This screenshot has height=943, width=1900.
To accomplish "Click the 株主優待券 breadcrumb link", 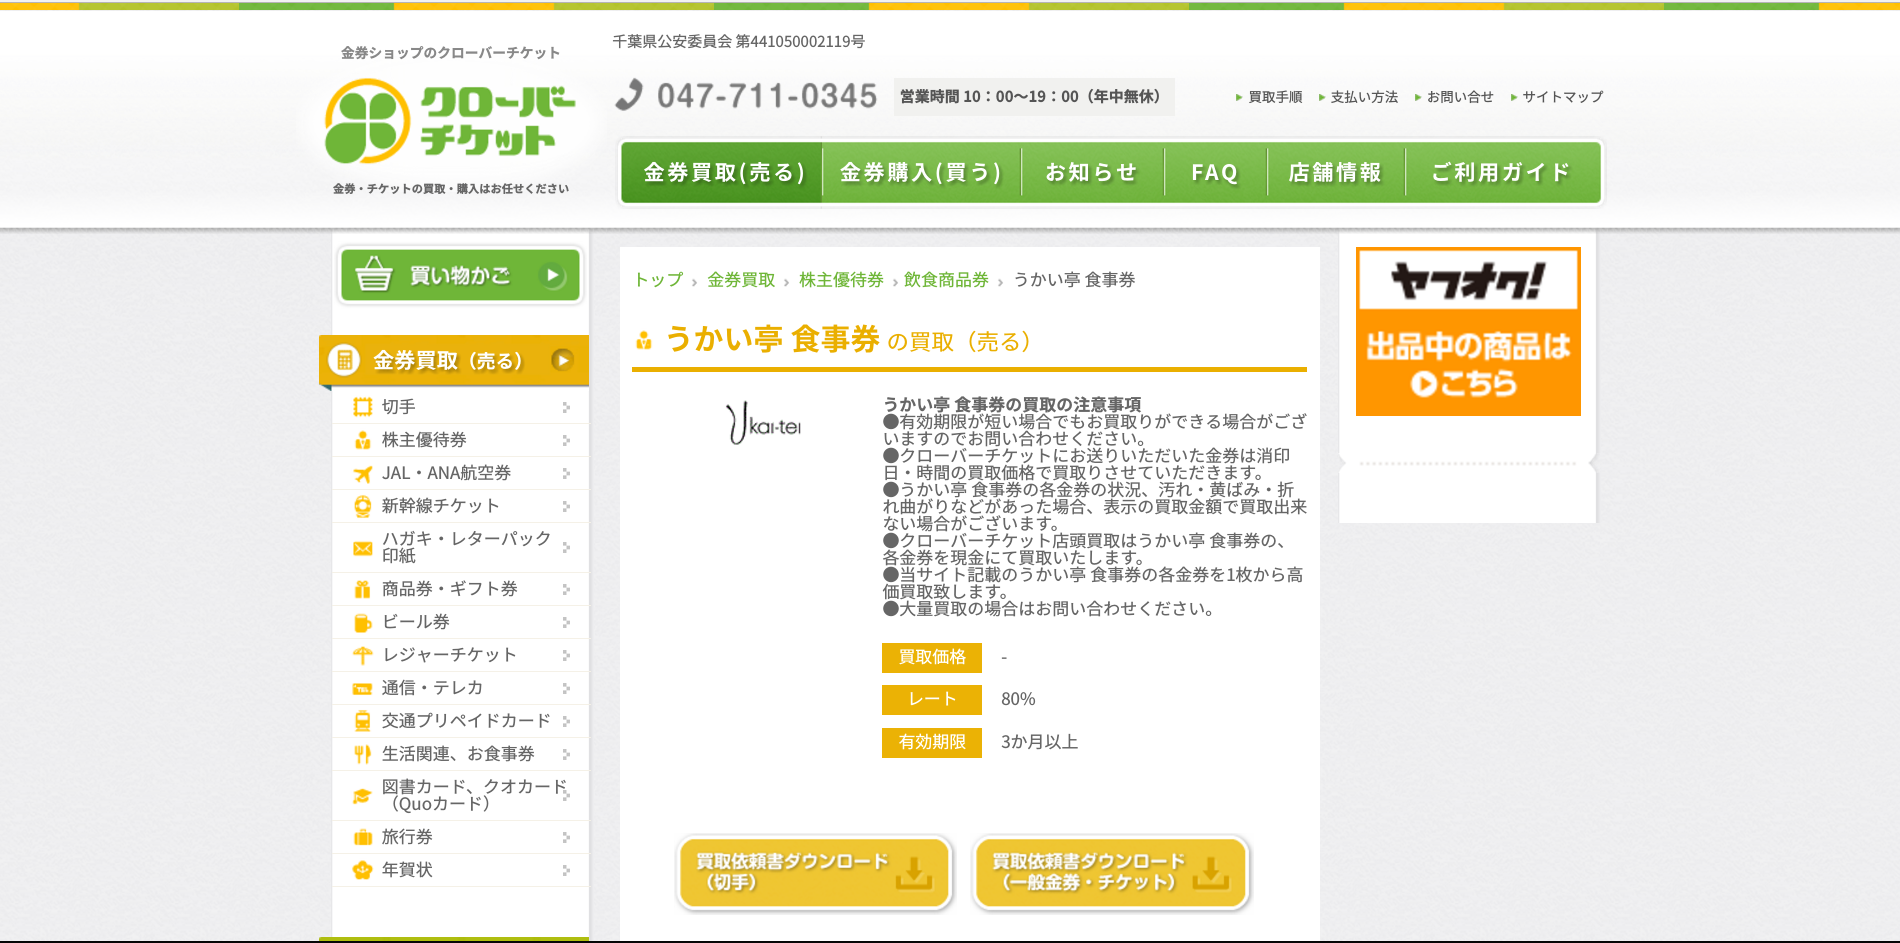I will [x=841, y=280].
